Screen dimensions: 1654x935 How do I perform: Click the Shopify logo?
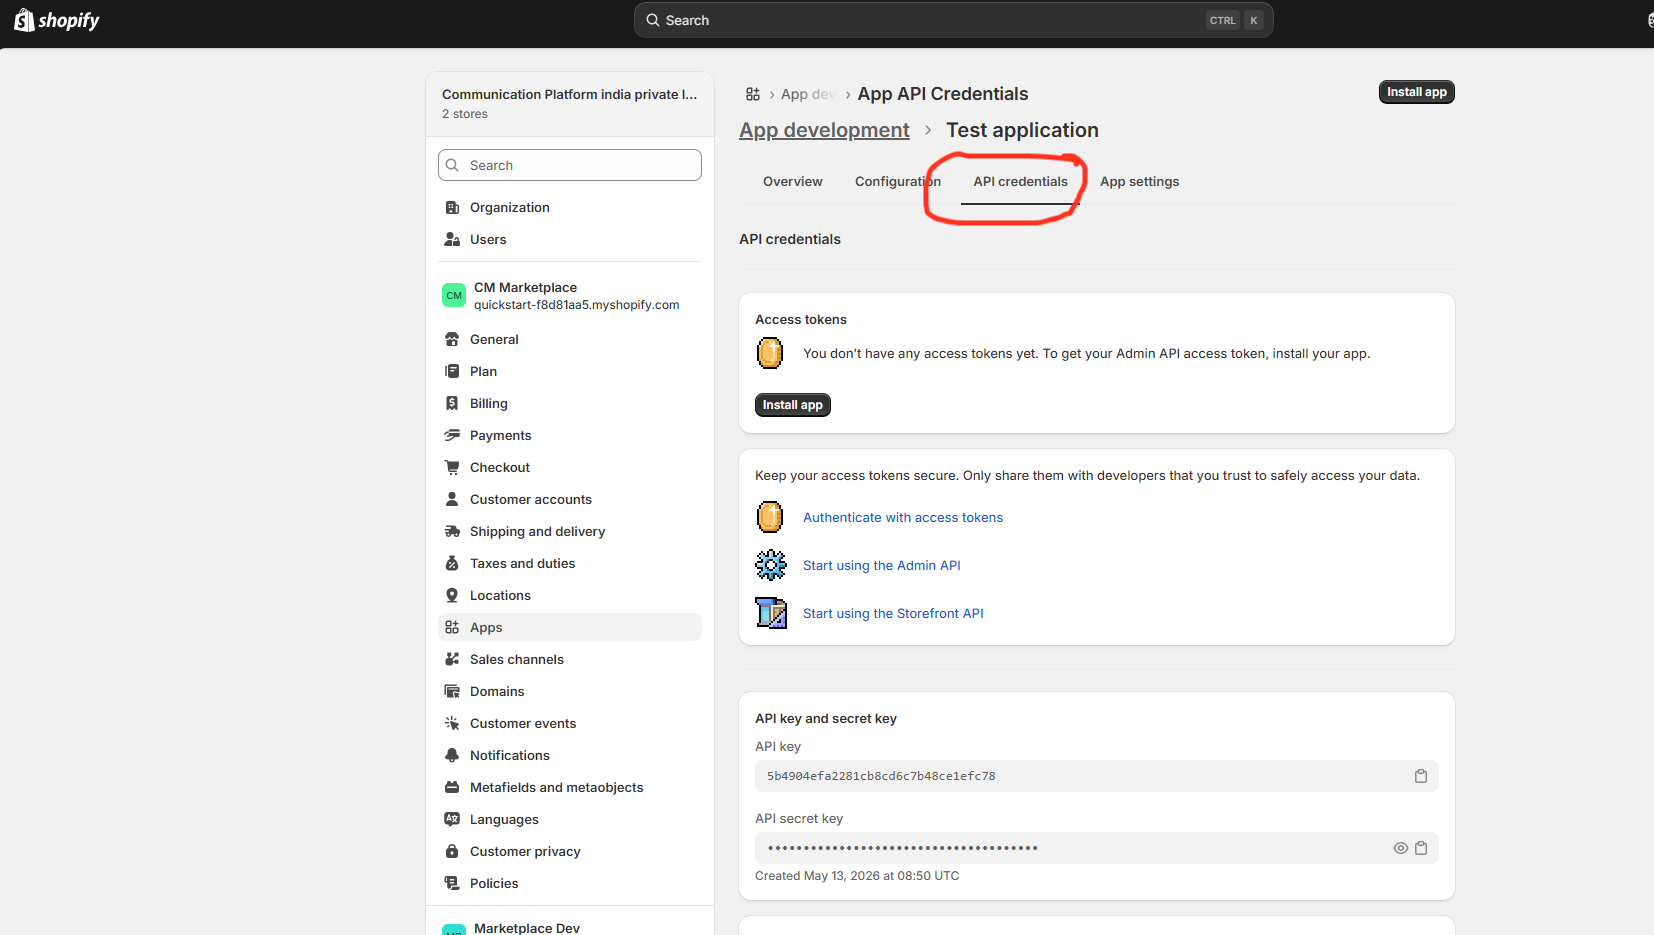[x=57, y=20]
